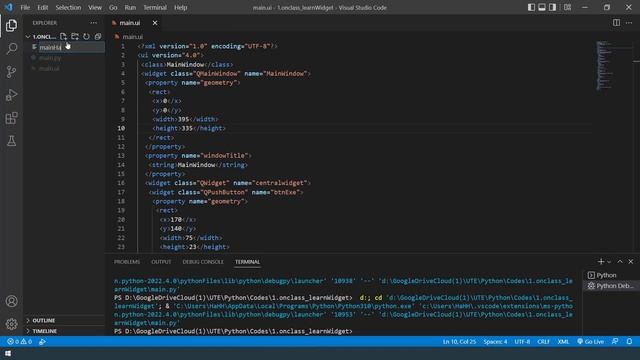
Task: Open main.py in the Explorer tree
Action: pos(50,58)
